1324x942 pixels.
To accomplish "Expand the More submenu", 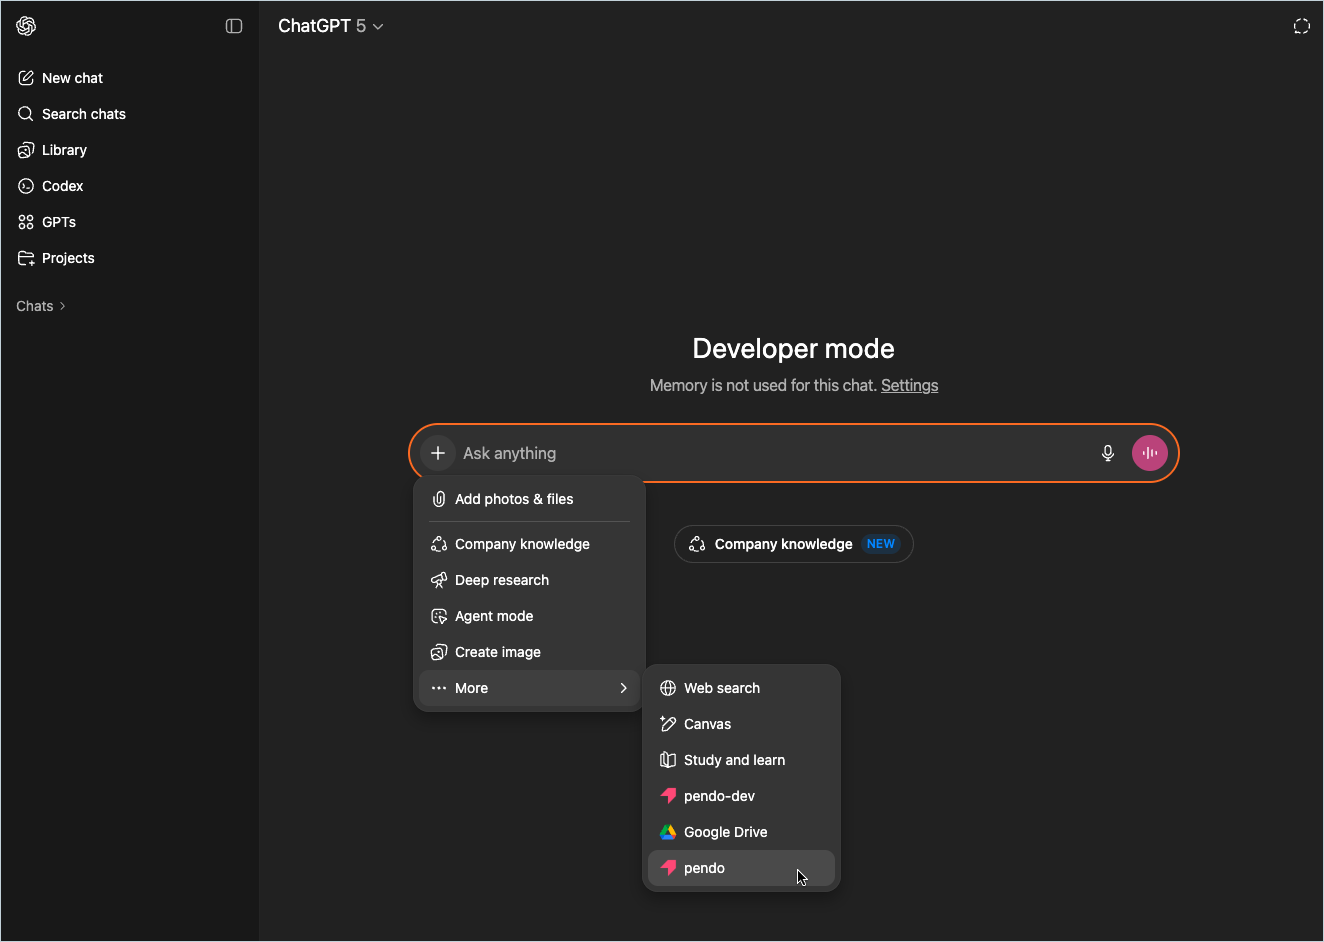I will pyautogui.click(x=529, y=688).
